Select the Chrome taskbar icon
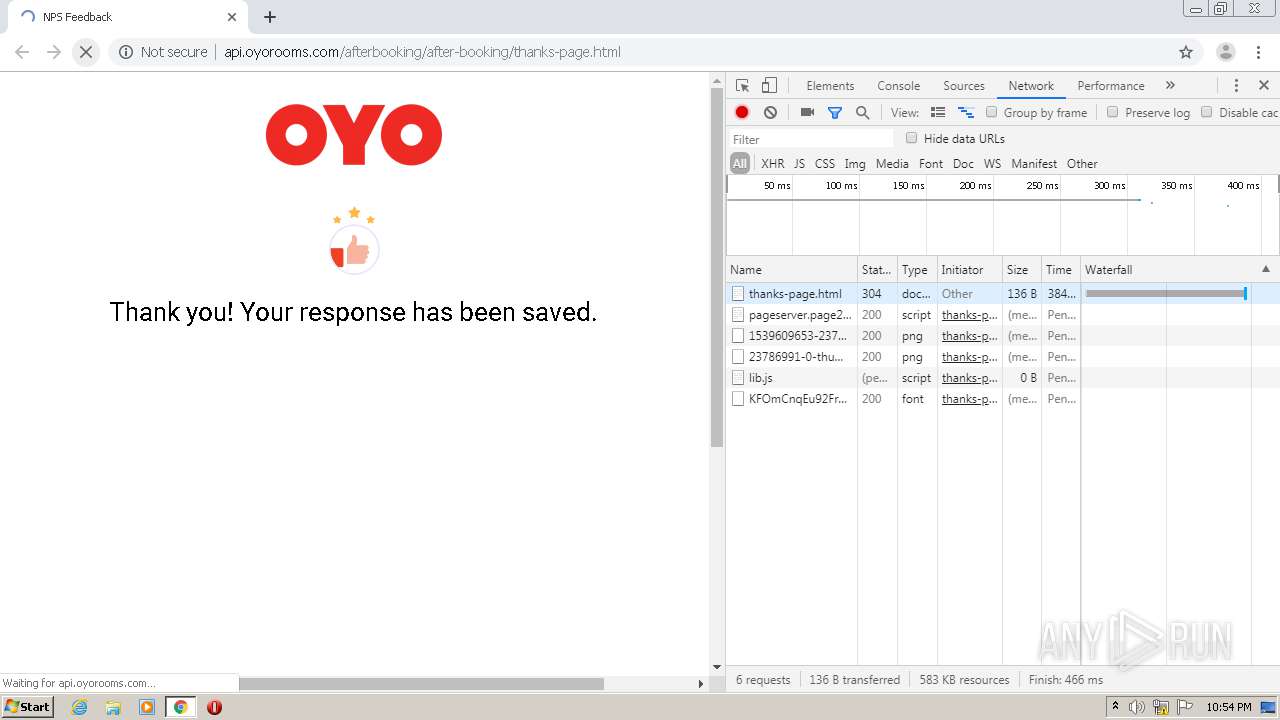 181,707
